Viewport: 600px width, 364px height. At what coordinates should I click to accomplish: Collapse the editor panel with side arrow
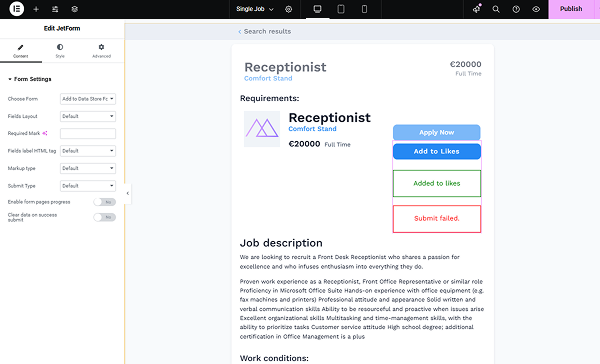(x=128, y=193)
